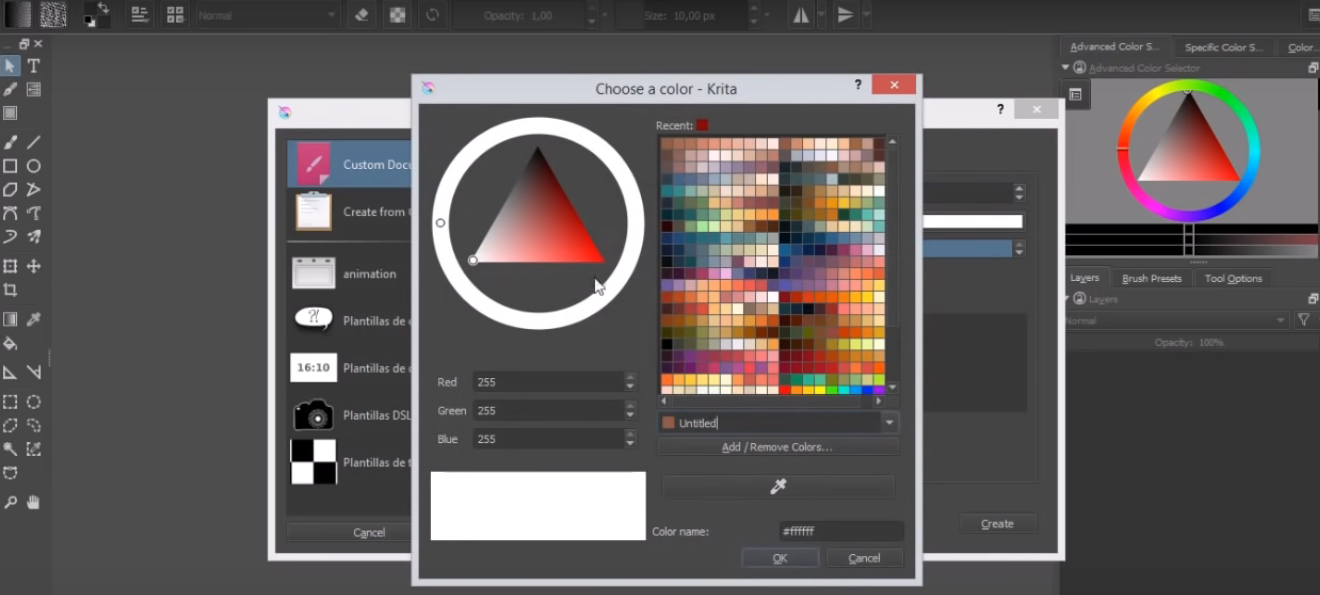This screenshot has width=1320, height=595.
Task: Open the brush presets chooser grid
Action: [x=175, y=14]
